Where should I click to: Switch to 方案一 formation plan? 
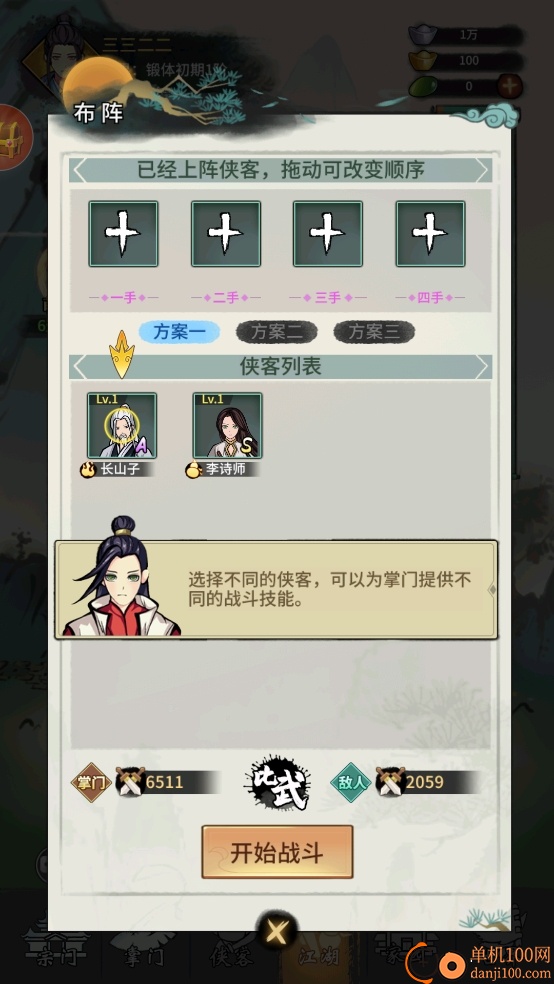click(179, 332)
